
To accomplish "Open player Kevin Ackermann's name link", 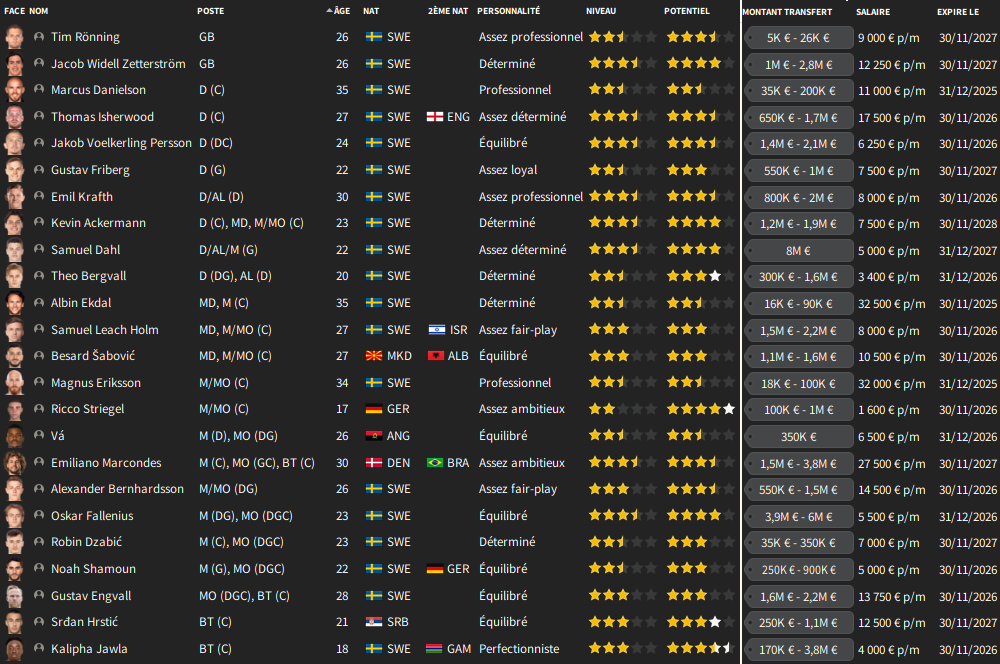I will tap(98, 223).
